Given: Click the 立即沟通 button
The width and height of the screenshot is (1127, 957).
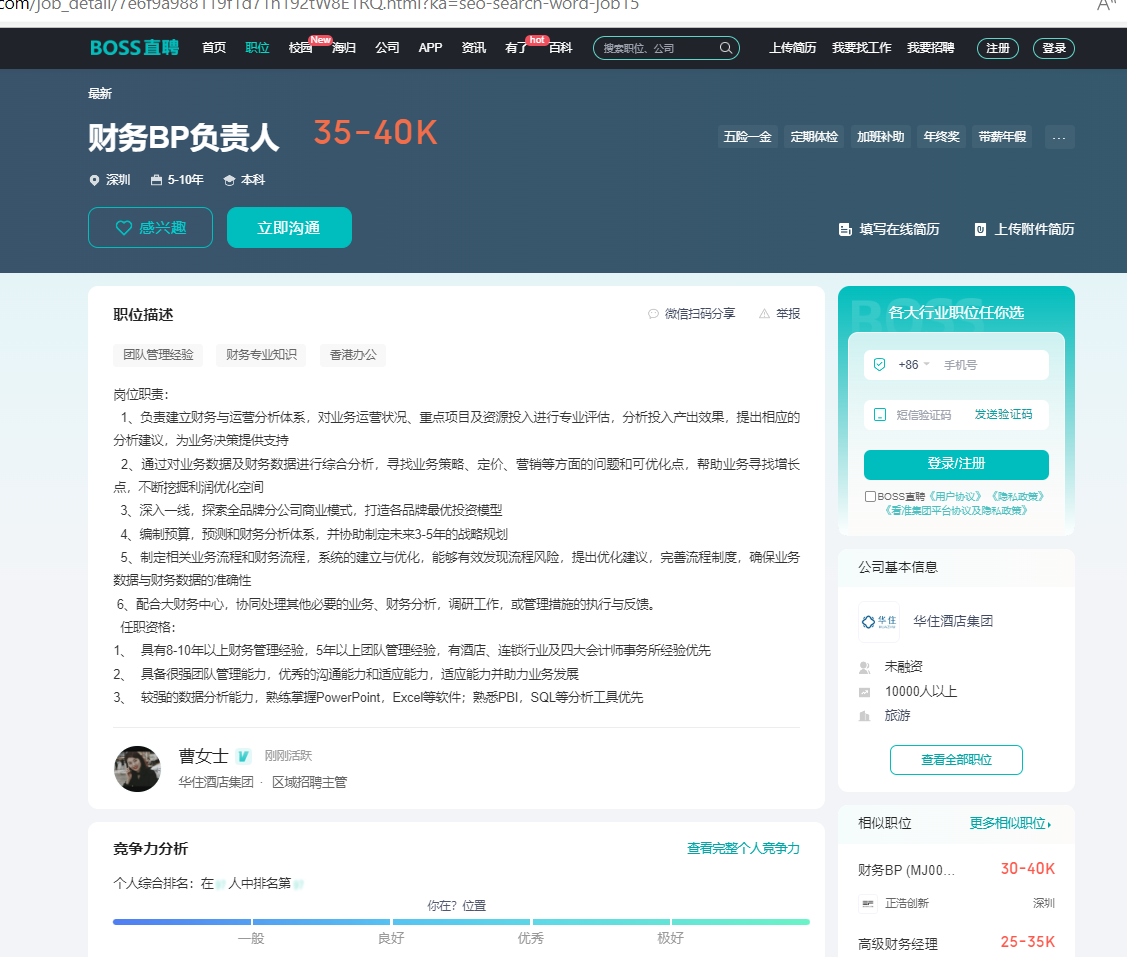Looking at the screenshot, I should pyautogui.click(x=289, y=228).
